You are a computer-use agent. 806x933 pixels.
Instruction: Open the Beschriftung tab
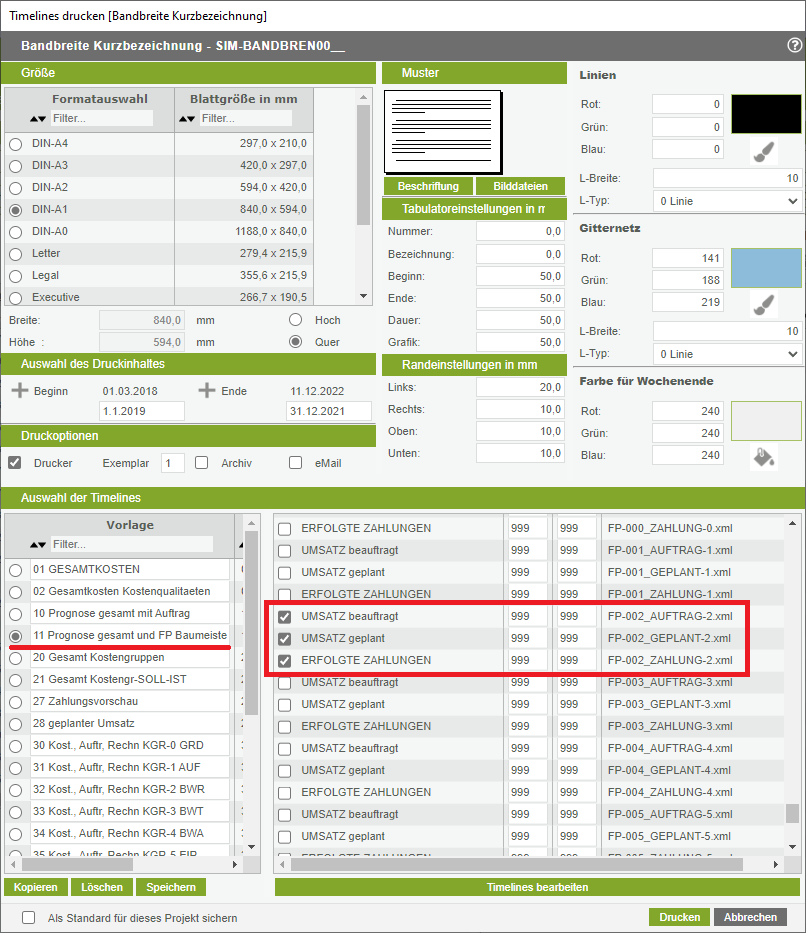click(428, 186)
